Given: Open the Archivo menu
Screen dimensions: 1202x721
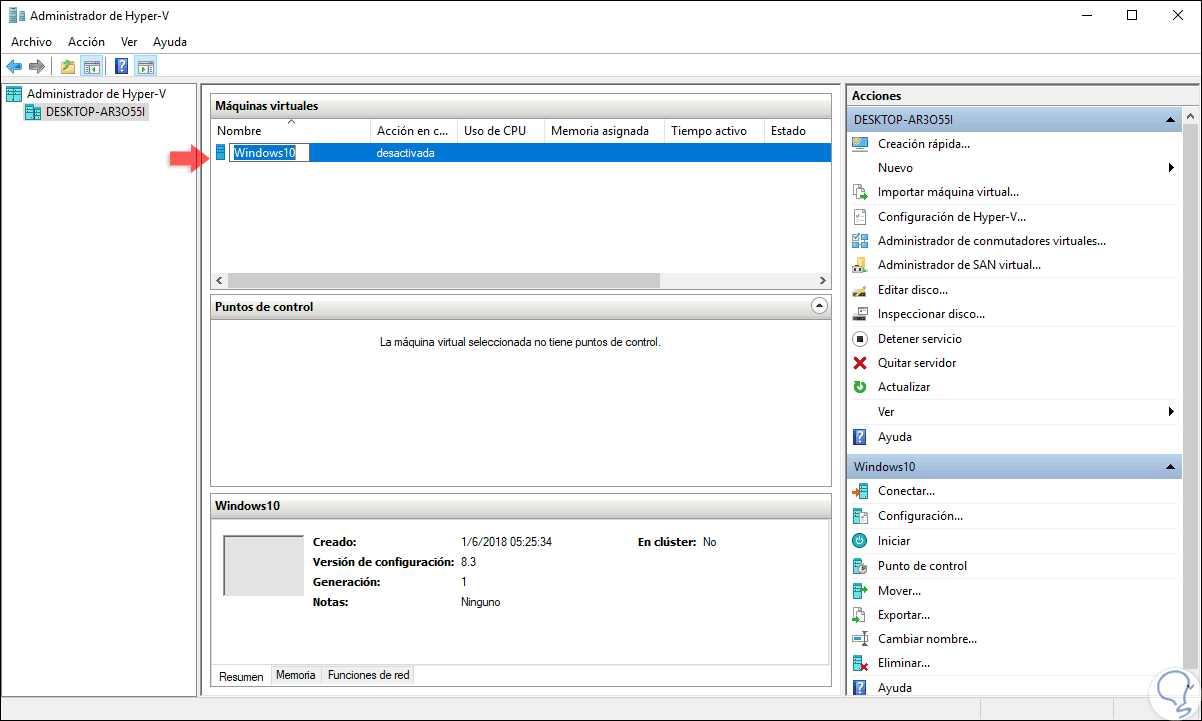Looking at the screenshot, I should point(31,42).
